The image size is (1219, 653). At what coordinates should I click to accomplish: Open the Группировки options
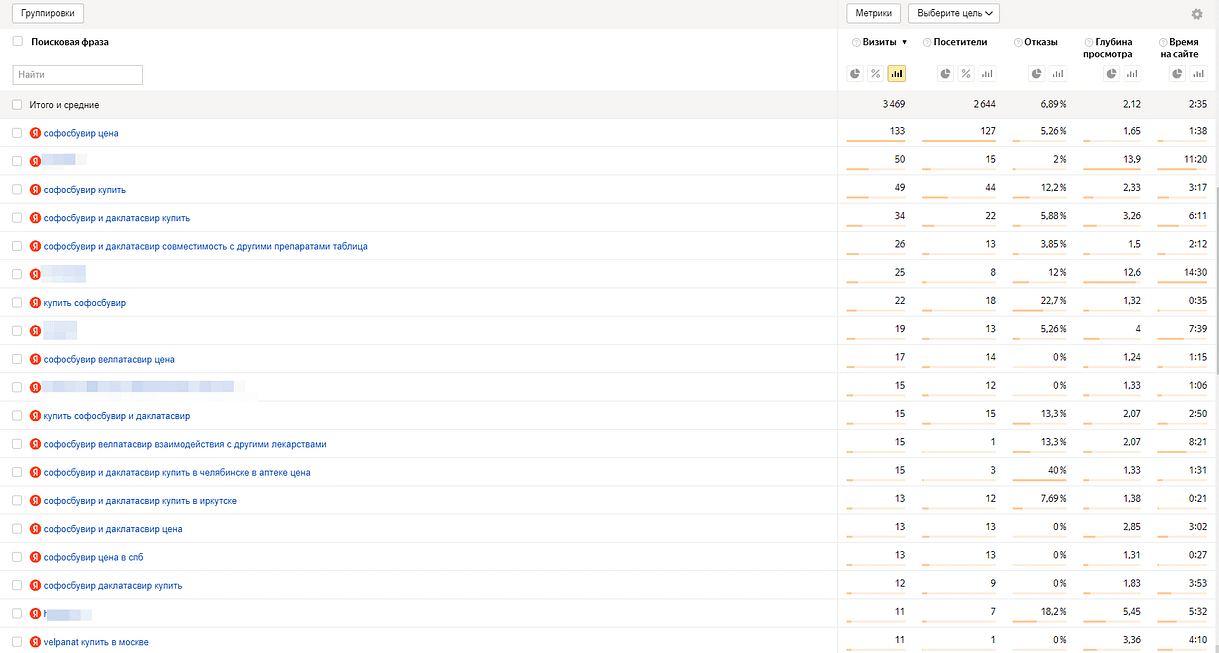click(x=47, y=13)
